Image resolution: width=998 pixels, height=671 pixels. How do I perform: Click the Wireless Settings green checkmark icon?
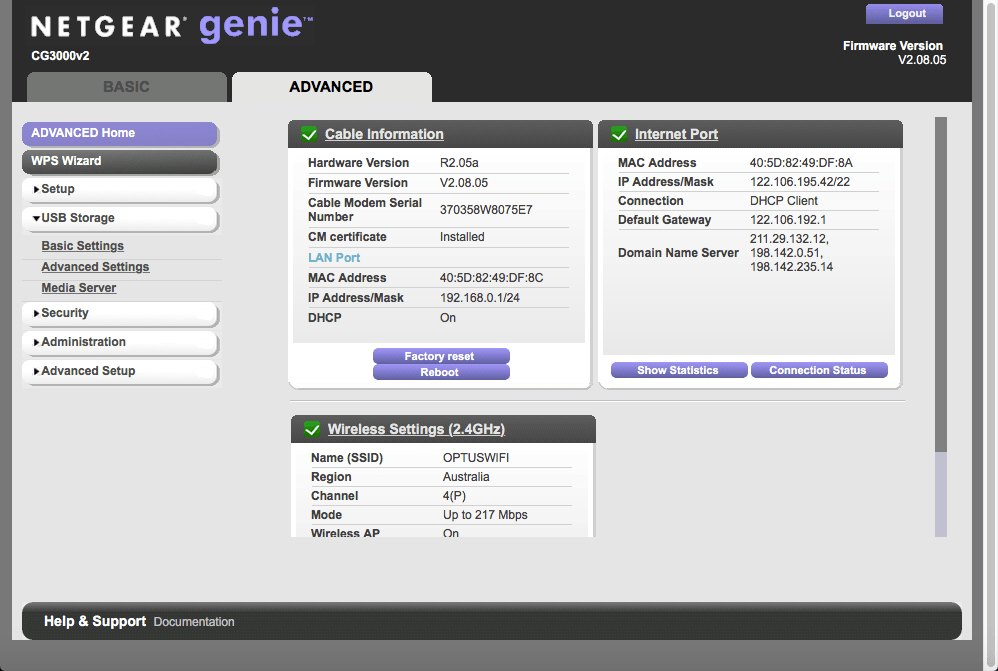point(312,429)
